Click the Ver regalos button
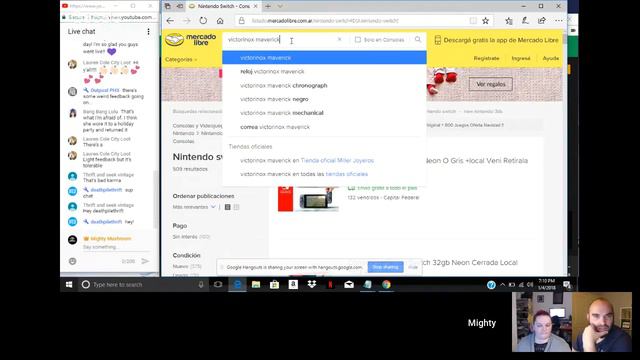 click(x=491, y=84)
